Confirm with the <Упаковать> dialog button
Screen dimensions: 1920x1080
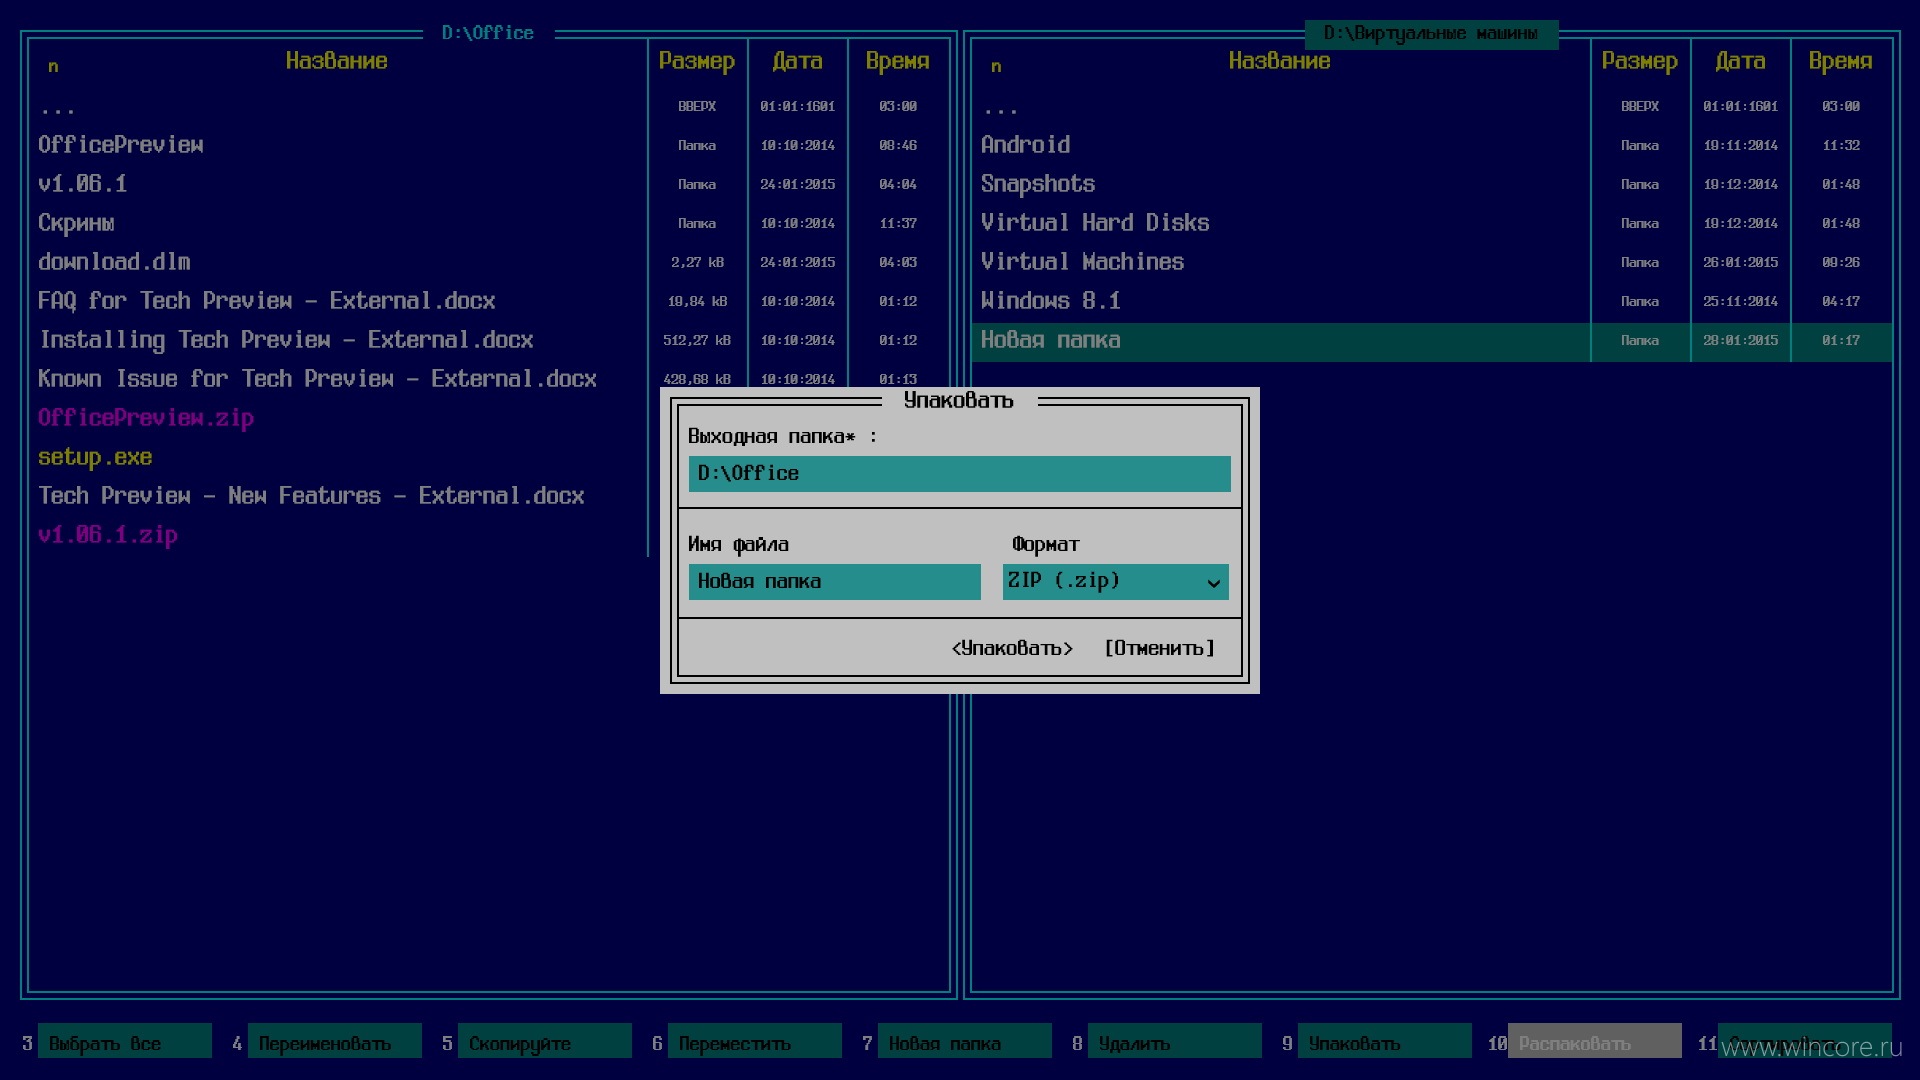pos(1012,648)
